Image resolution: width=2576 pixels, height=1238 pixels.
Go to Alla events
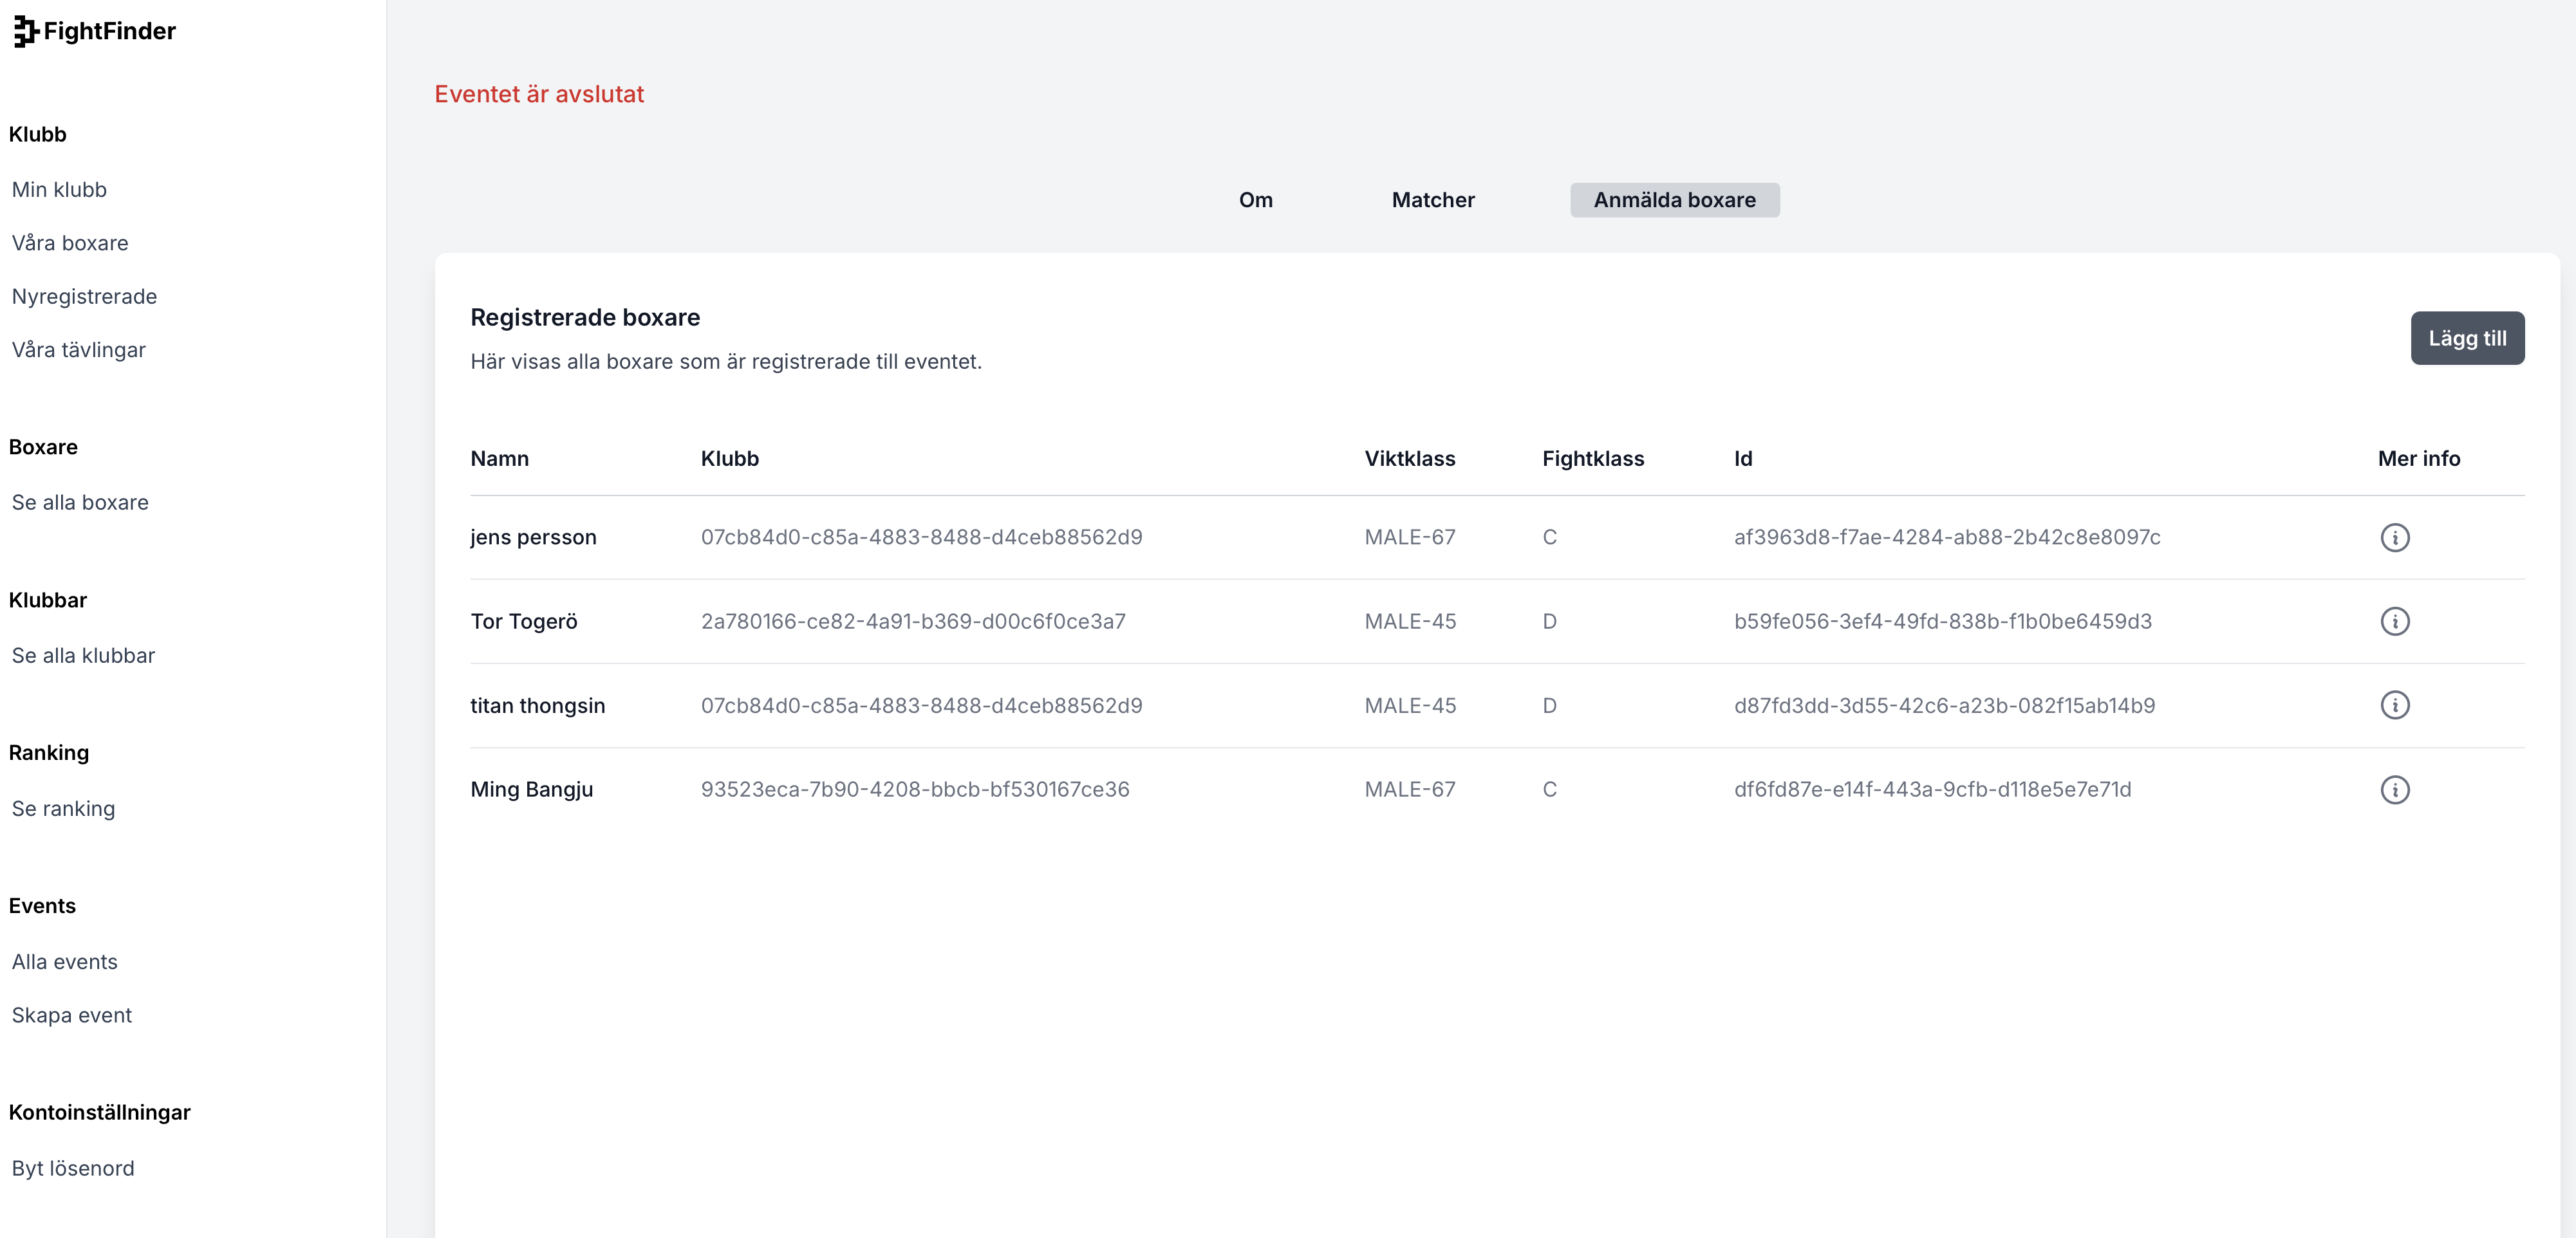pos(64,961)
